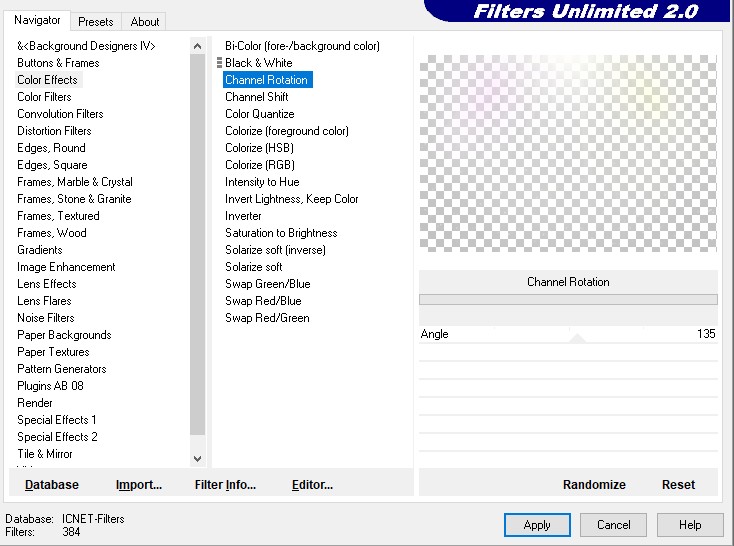Click the Angle value 135
Viewport: 734px width, 546px height.
[x=706, y=334]
